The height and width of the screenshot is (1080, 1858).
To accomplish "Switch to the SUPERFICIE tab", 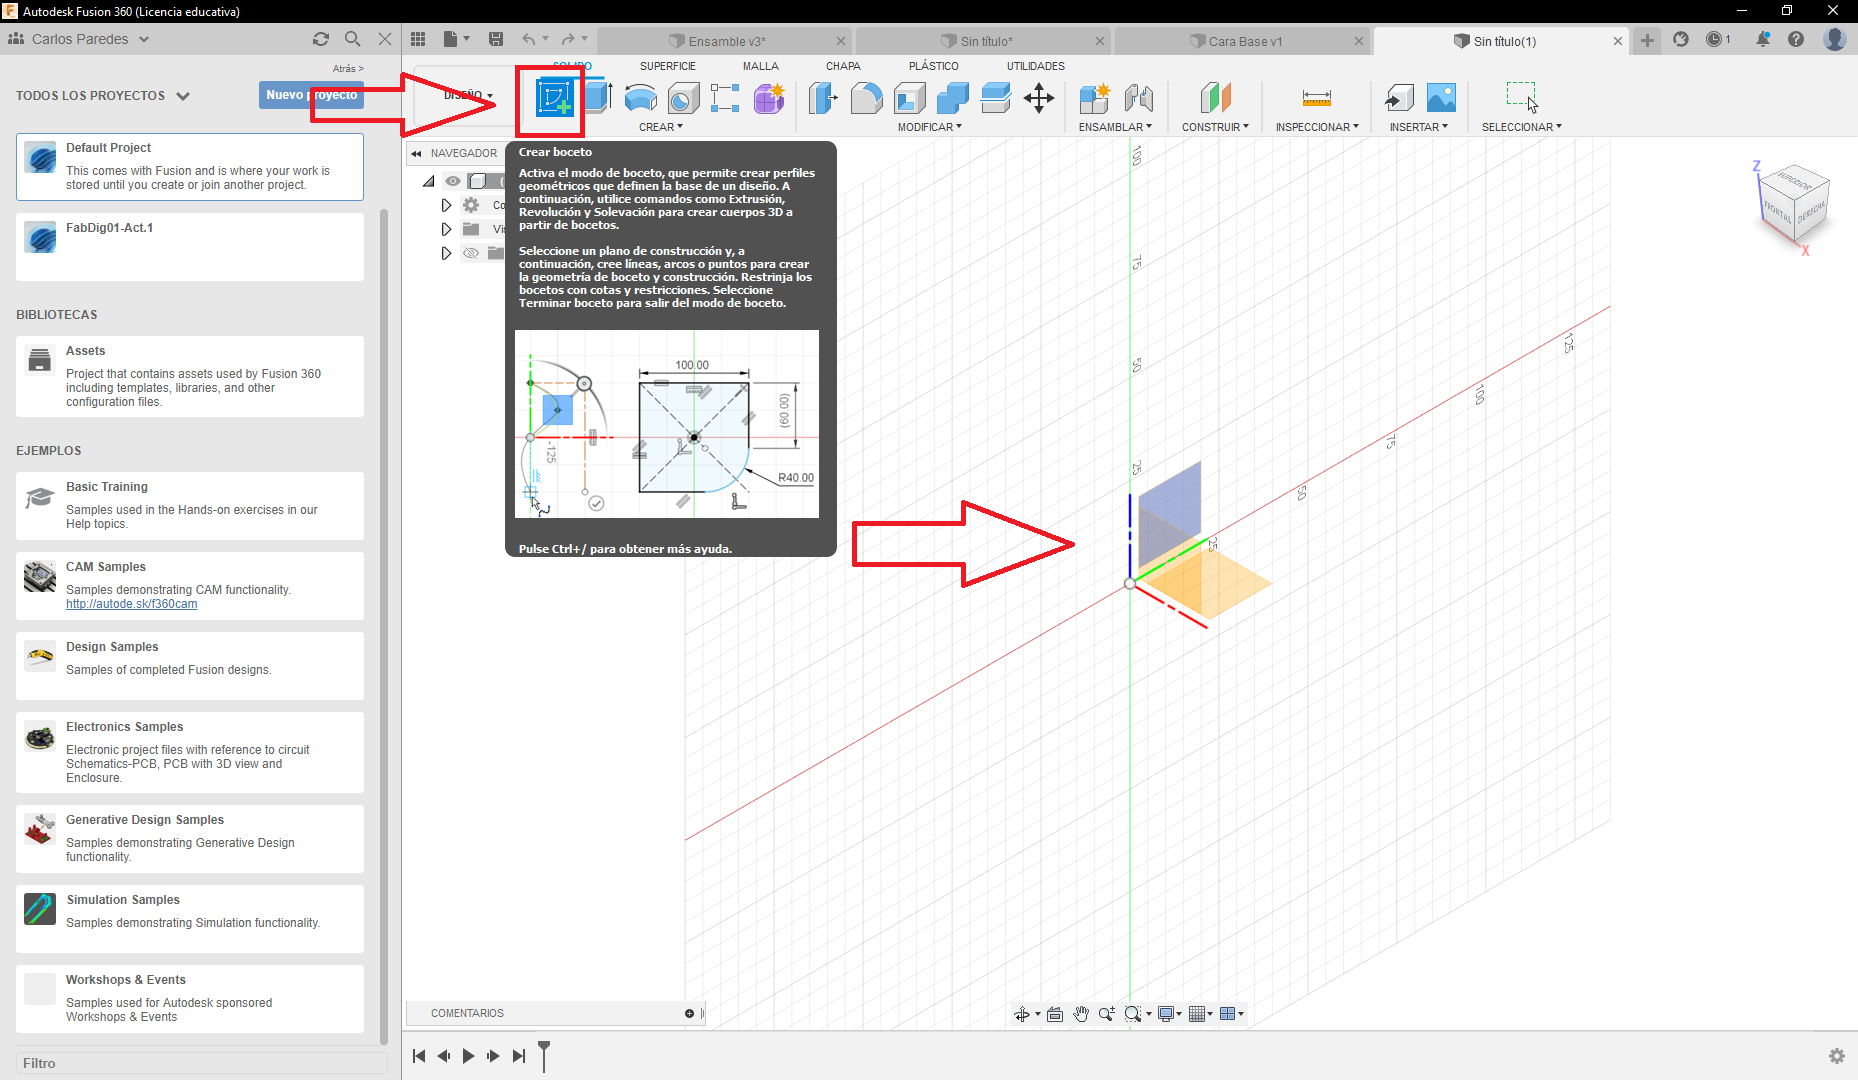I will [668, 66].
